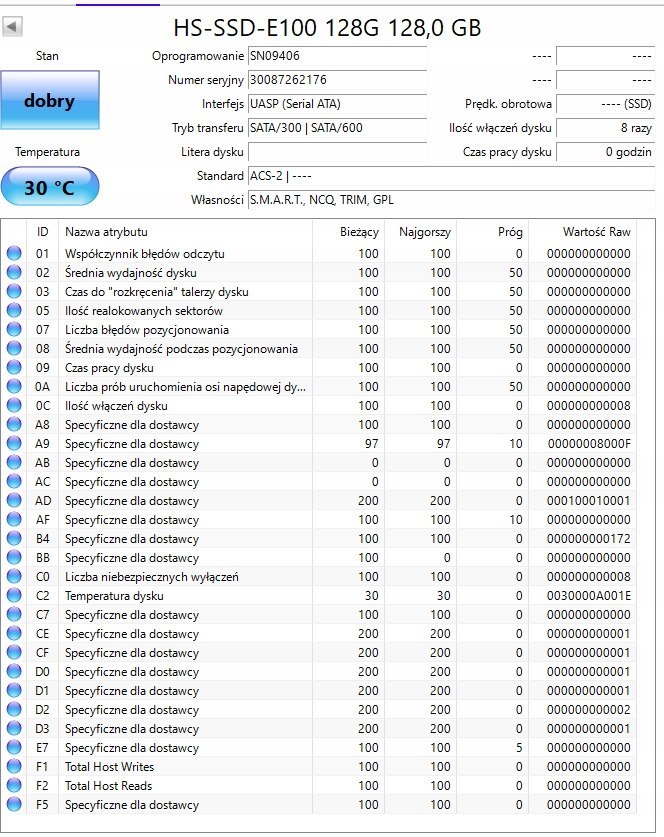The height and width of the screenshot is (837, 664).
Task: Click the 'Próg' column header
Action: click(x=509, y=232)
